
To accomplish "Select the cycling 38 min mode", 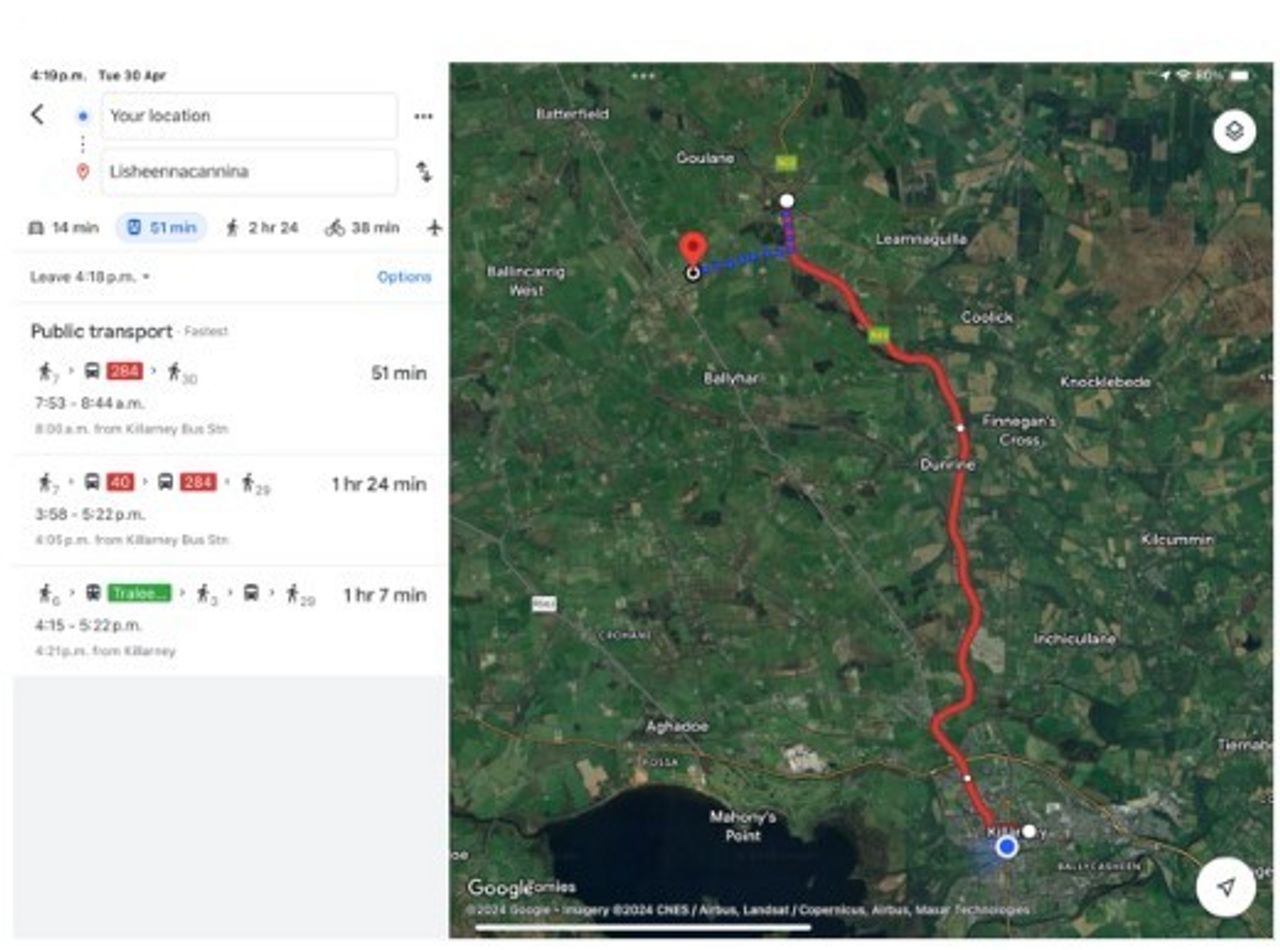I will (362, 228).
